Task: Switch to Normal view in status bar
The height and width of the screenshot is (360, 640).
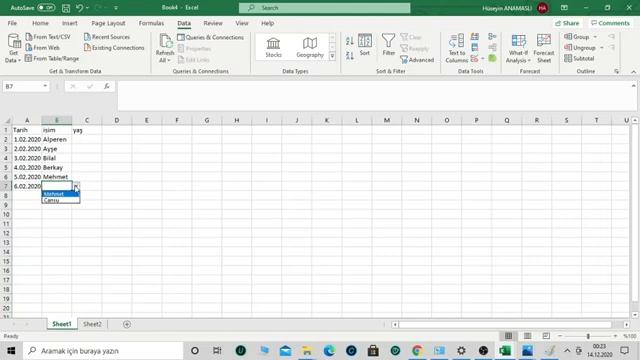Action: coord(509,336)
